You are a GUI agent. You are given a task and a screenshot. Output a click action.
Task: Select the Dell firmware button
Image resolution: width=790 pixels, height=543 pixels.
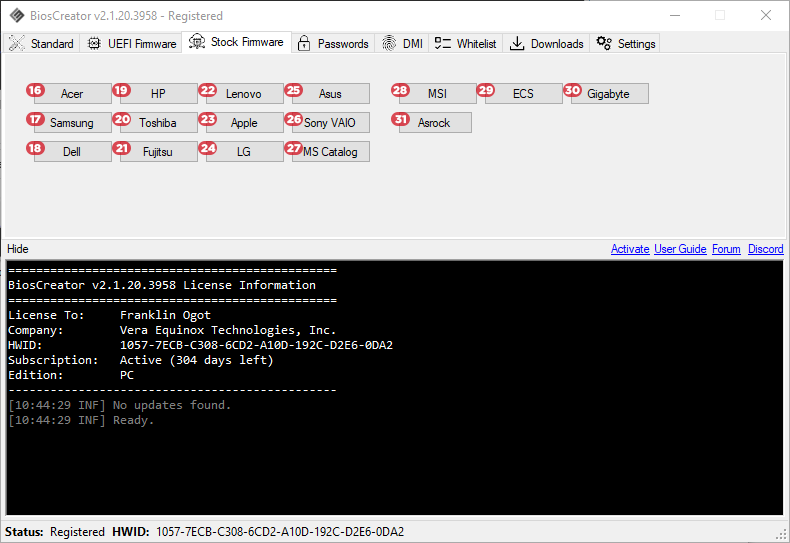pyautogui.click(x=73, y=152)
